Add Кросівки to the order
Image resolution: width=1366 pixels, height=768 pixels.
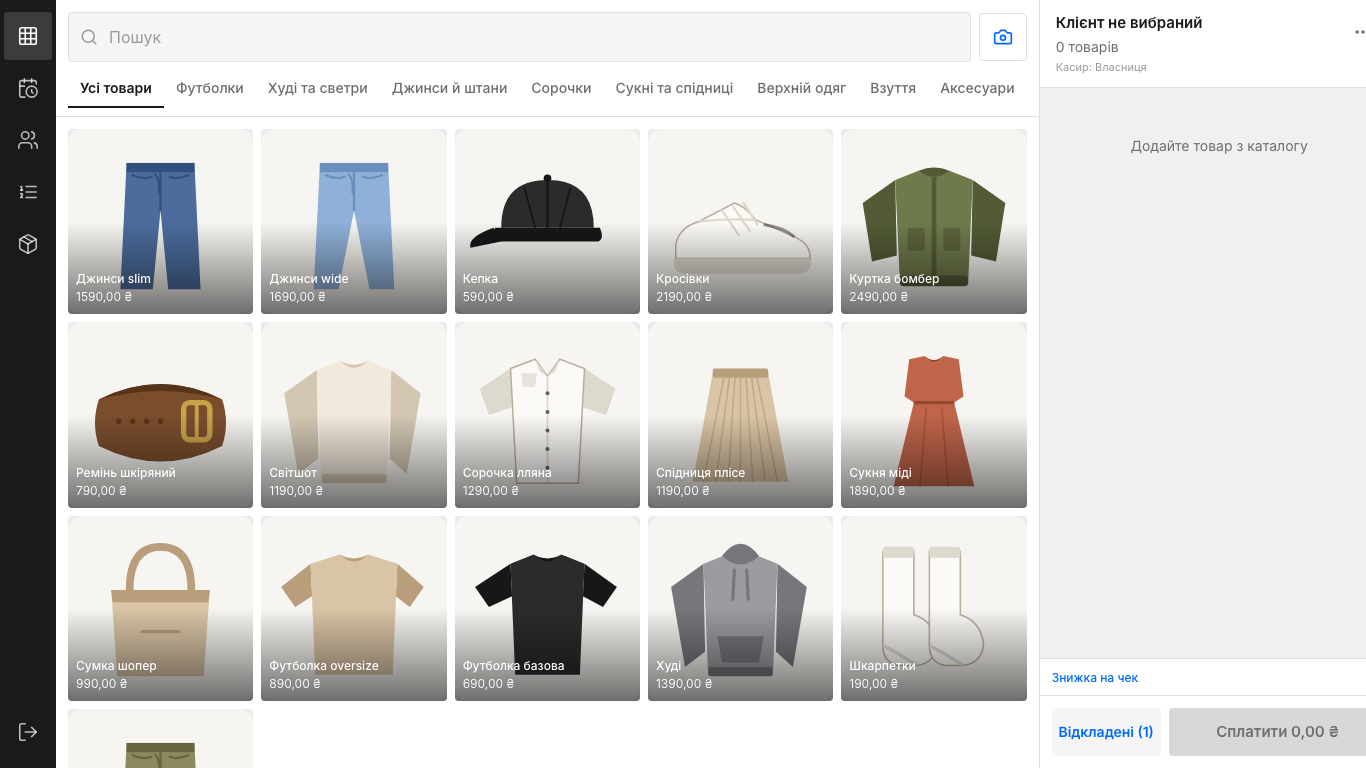click(x=740, y=222)
